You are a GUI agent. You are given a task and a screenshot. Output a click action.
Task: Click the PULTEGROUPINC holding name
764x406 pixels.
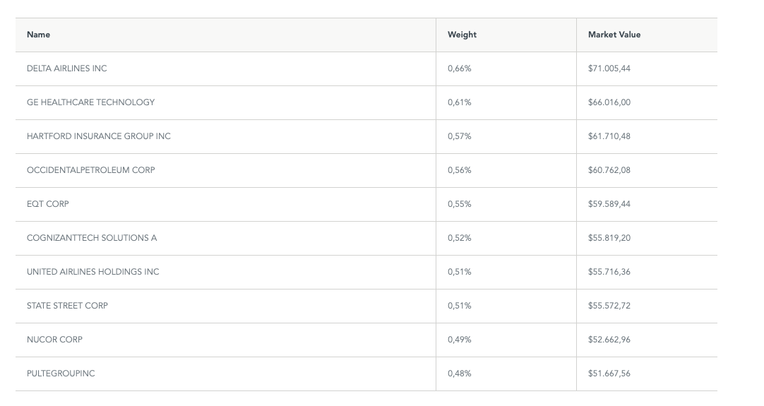(62, 374)
